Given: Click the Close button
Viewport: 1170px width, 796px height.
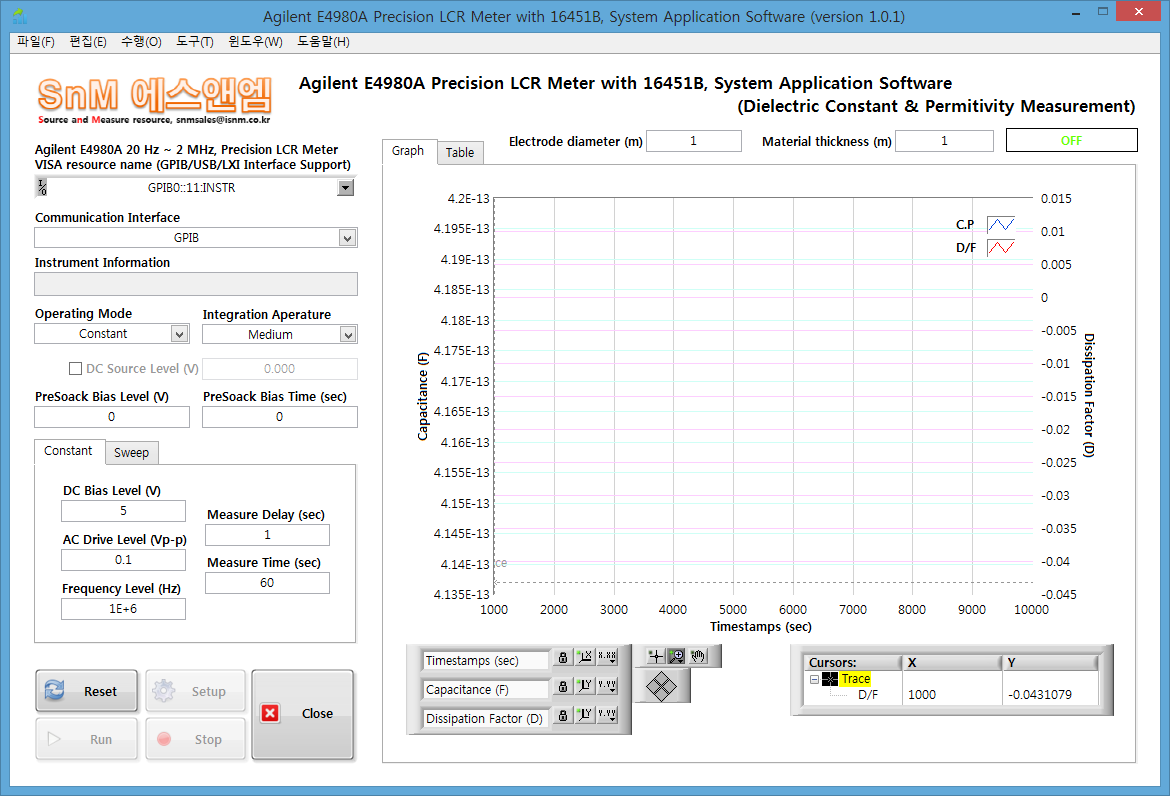Looking at the screenshot, I should pyautogui.click(x=302, y=714).
